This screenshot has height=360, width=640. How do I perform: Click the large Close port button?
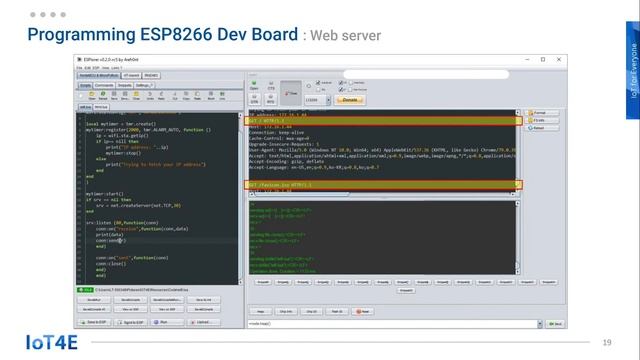[291, 93]
